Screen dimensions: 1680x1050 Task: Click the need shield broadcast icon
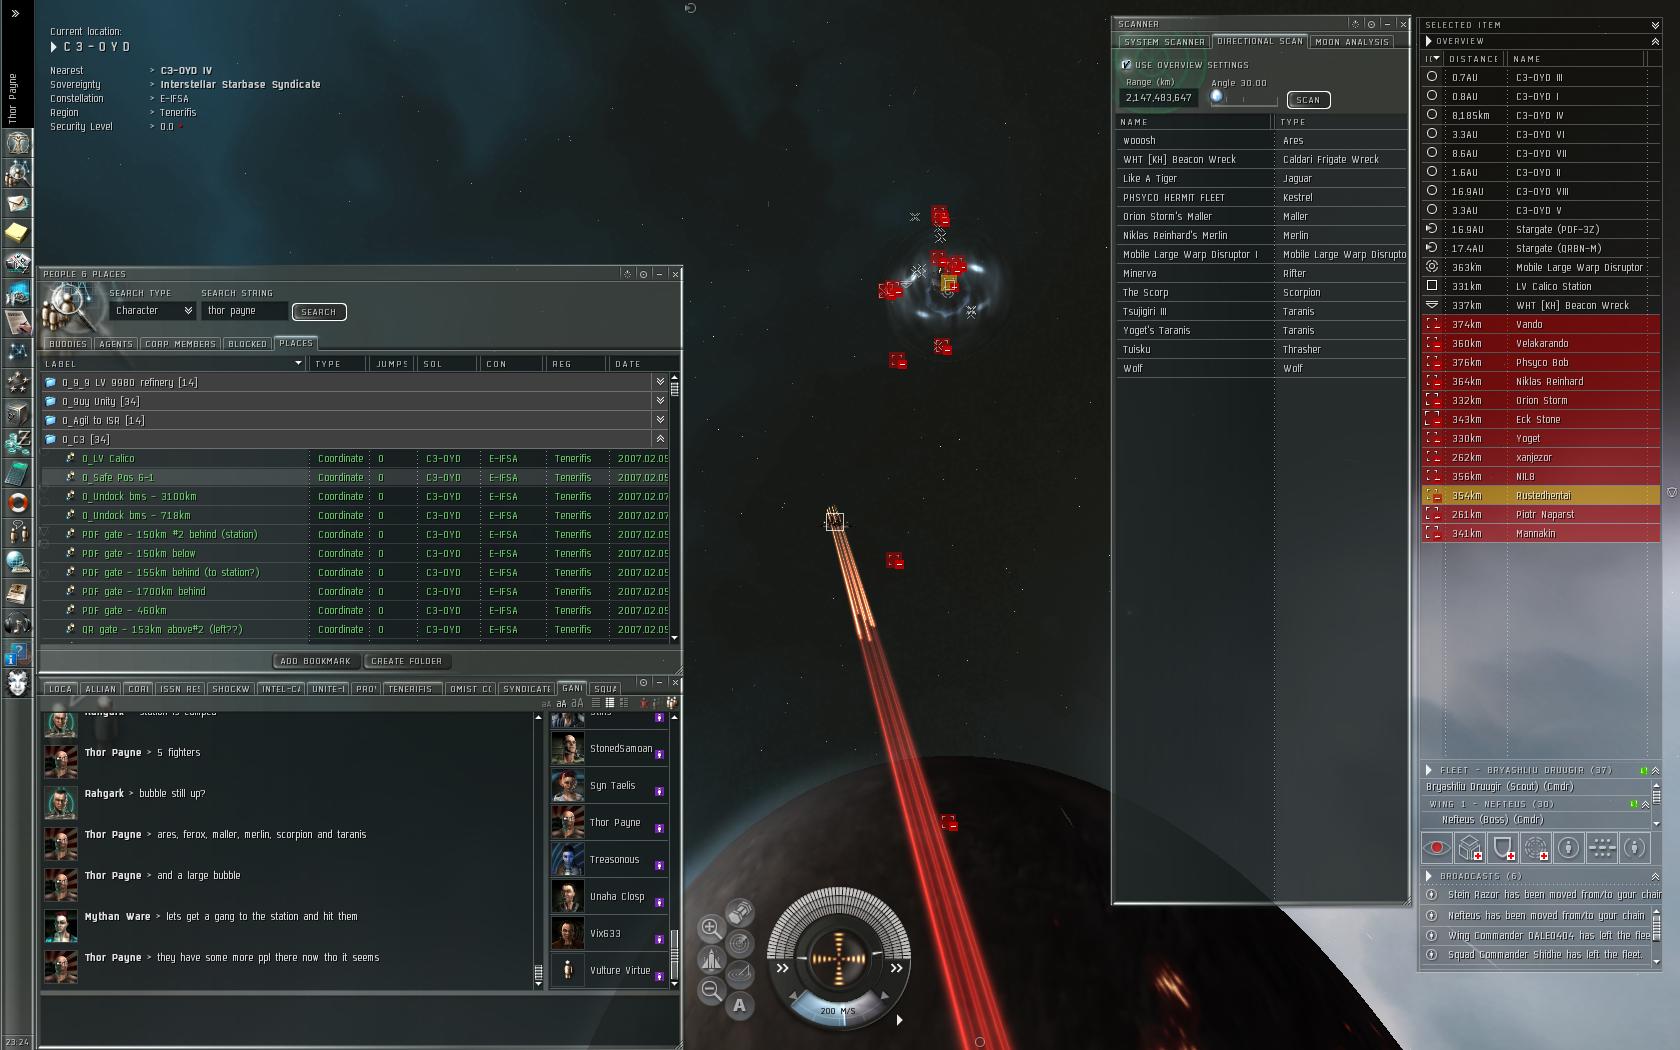1503,848
